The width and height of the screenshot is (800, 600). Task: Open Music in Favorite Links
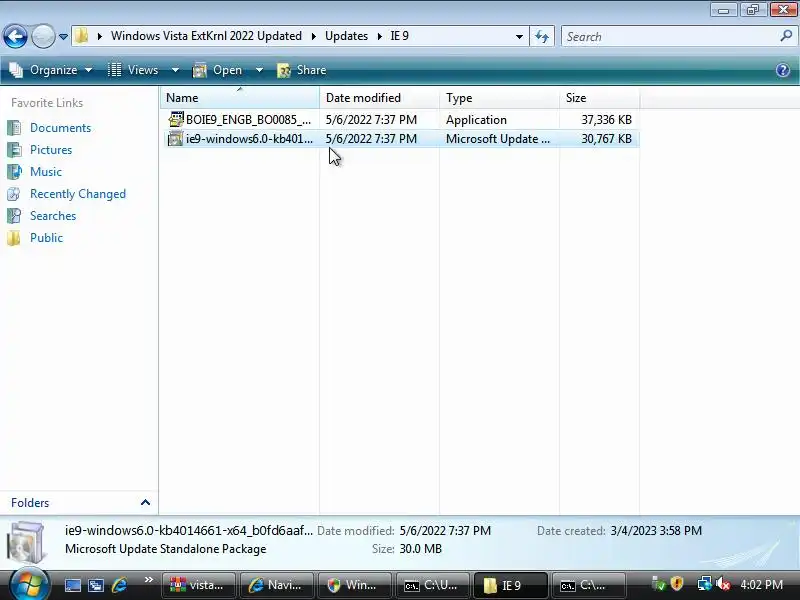click(x=46, y=171)
